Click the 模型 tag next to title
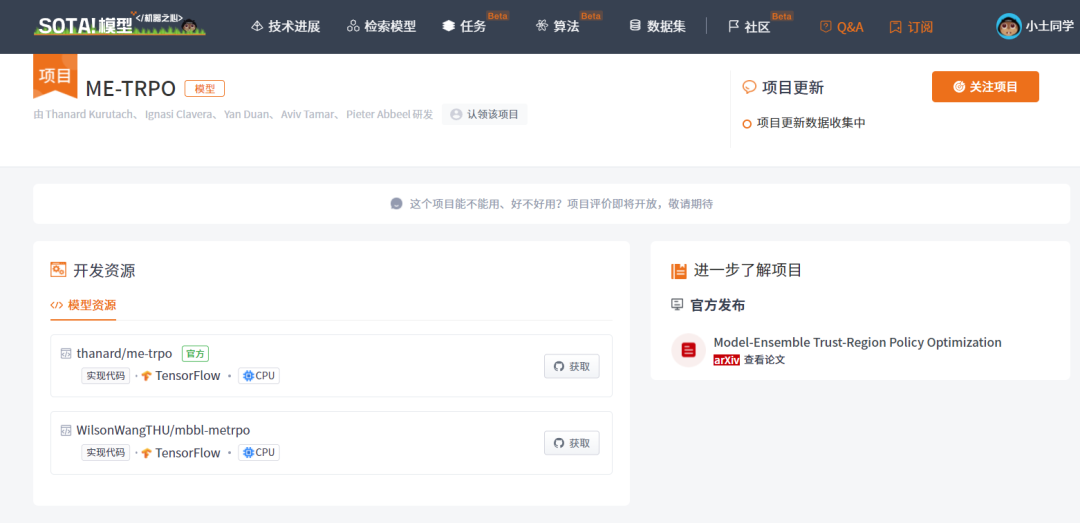 [205, 89]
